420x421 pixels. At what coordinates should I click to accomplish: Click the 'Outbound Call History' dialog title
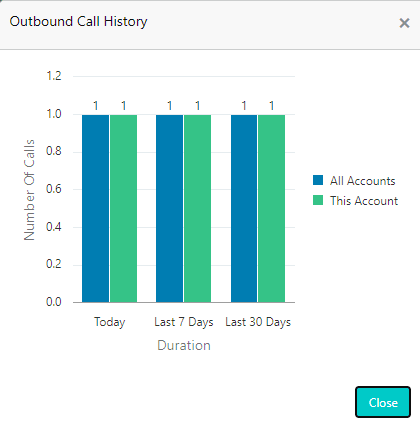click(x=78, y=22)
